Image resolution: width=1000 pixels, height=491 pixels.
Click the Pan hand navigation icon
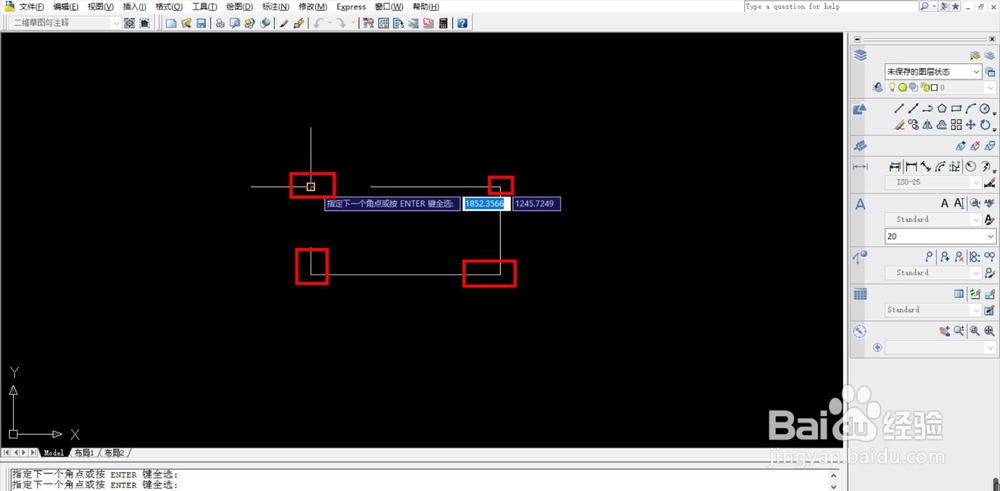[945, 331]
